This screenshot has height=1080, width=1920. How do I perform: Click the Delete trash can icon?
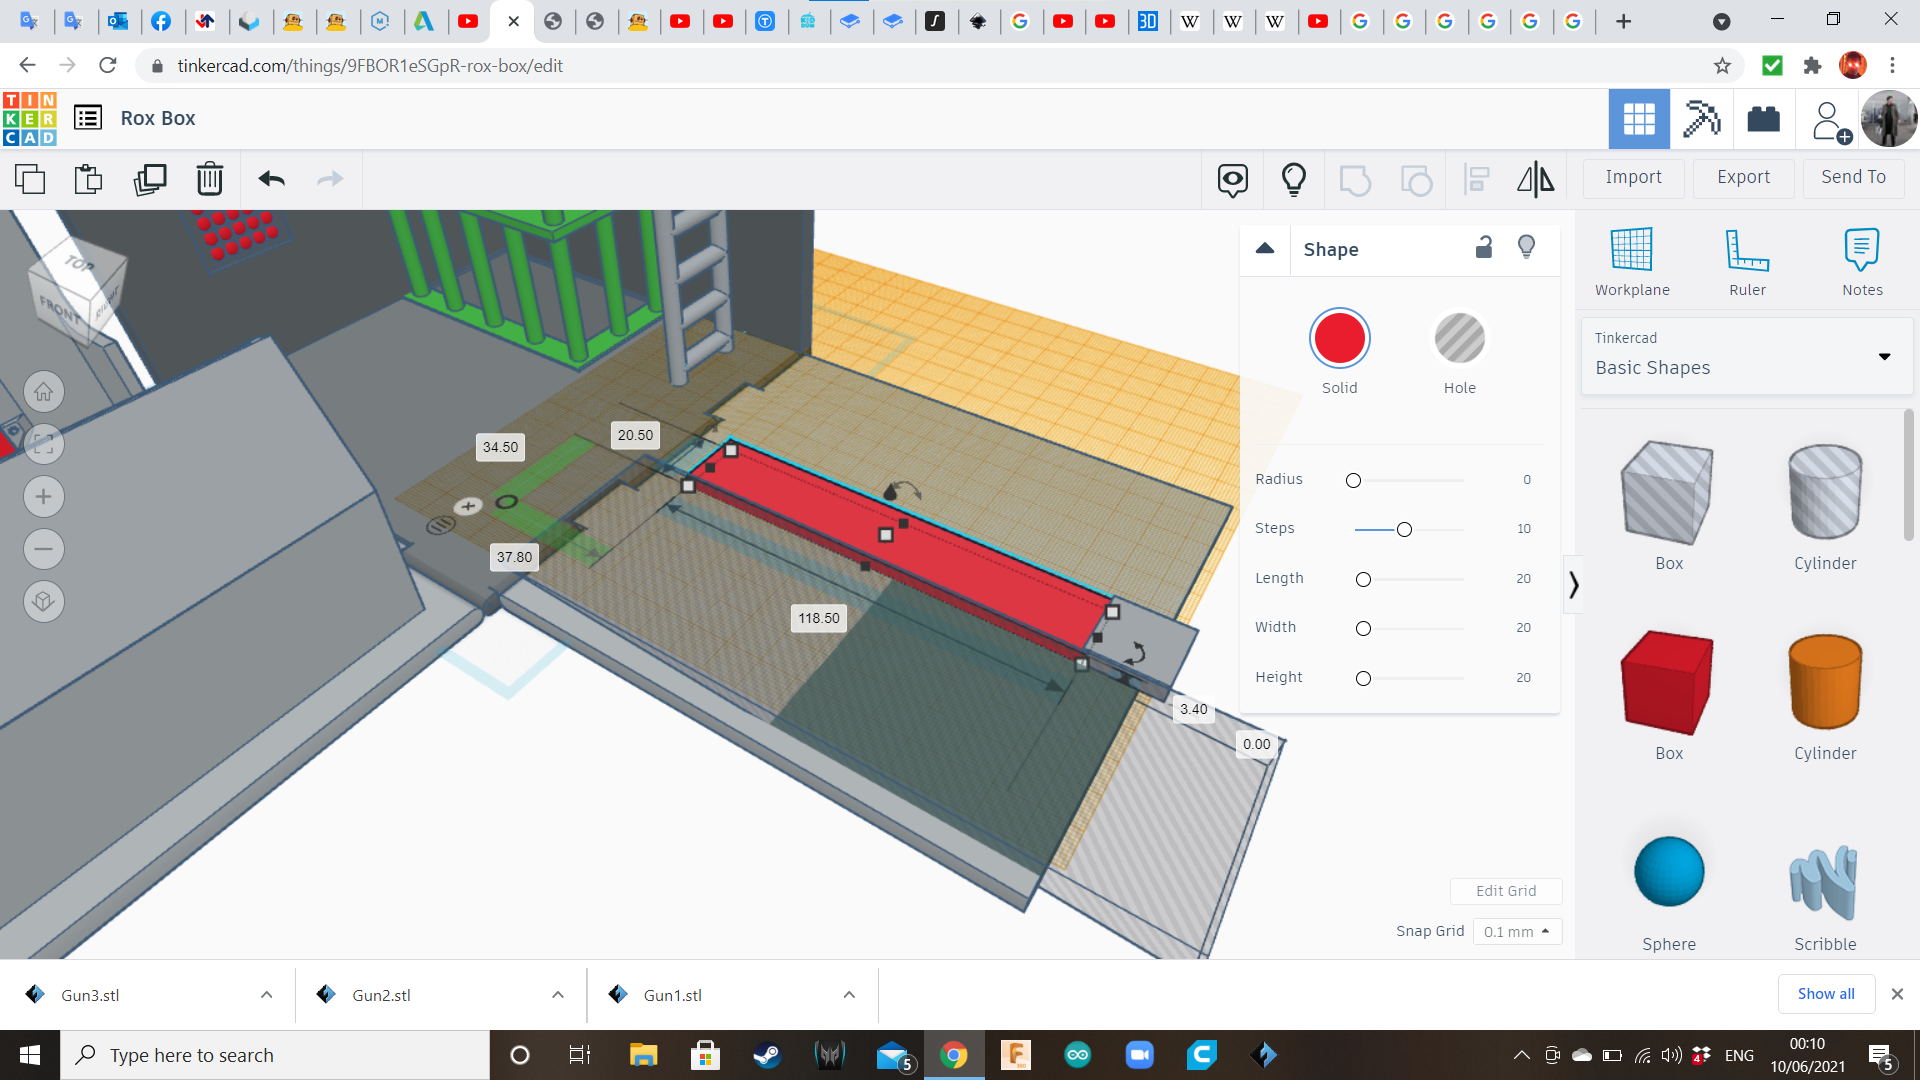tap(210, 179)
